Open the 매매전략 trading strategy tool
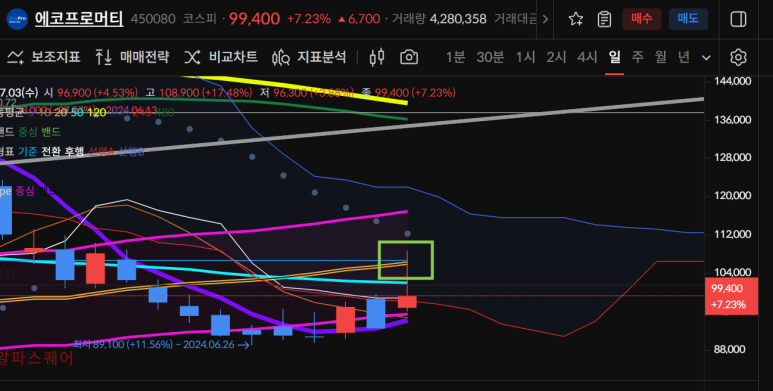 coord(132,57)
